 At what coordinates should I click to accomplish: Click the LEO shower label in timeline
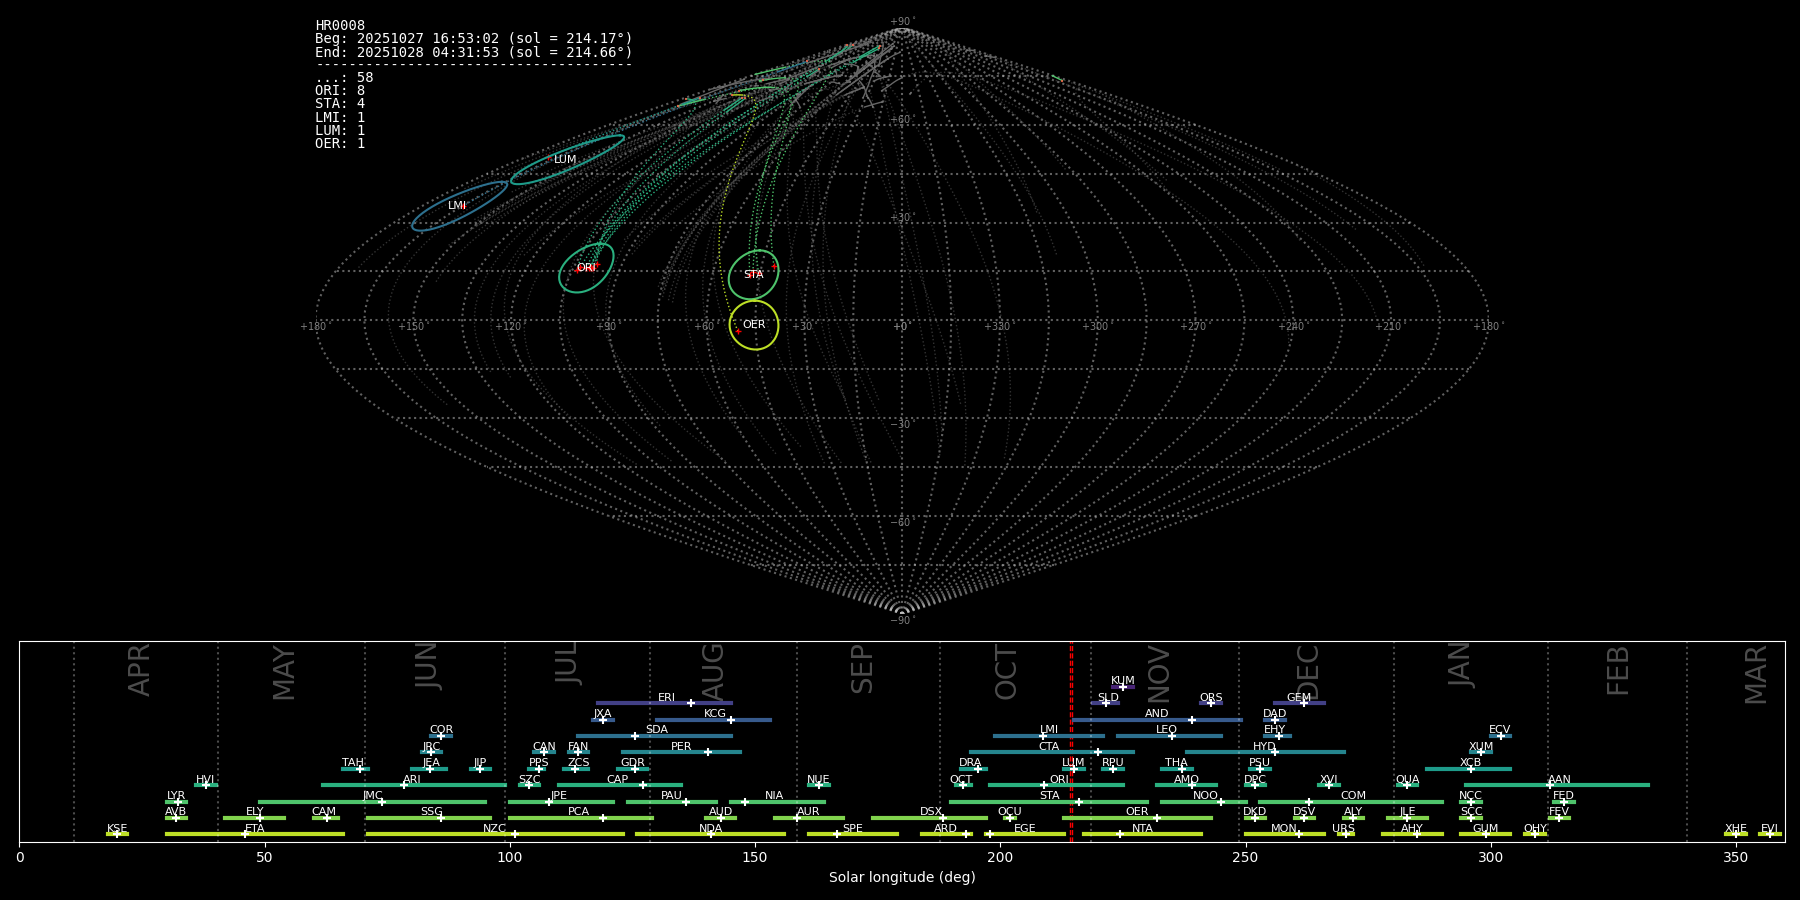pos(1166,730)
